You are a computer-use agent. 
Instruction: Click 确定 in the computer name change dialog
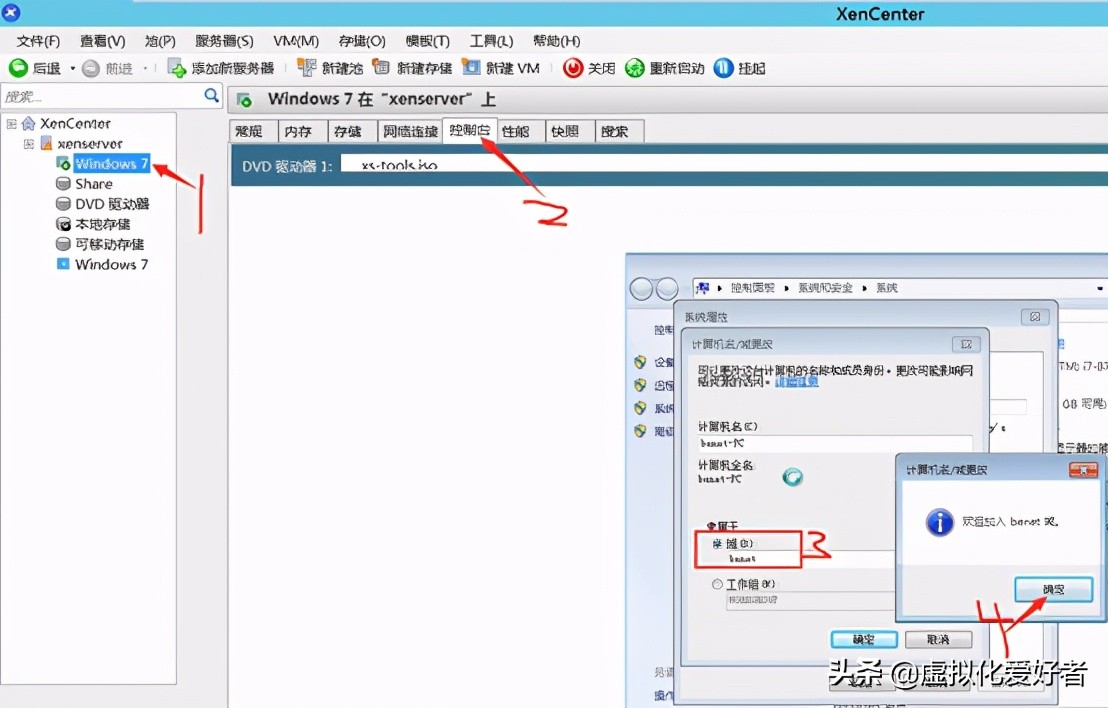(x=864, y=639)
